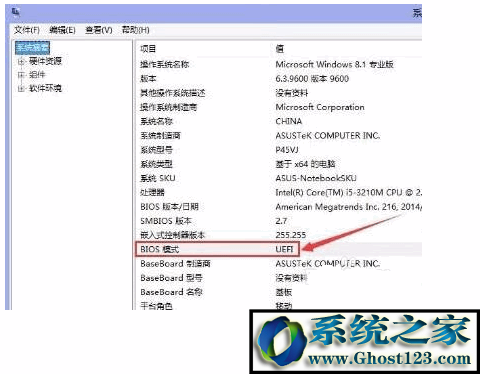The image size is (480, 374).
Task: Click value 基于 x64 的电脑
Action: [305, 164]
